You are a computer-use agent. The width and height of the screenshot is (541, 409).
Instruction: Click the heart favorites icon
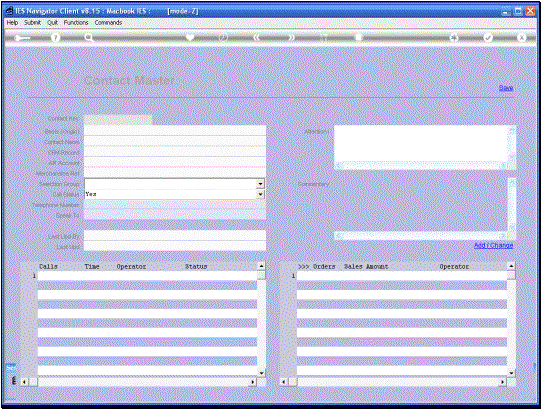tap(190, 37)
